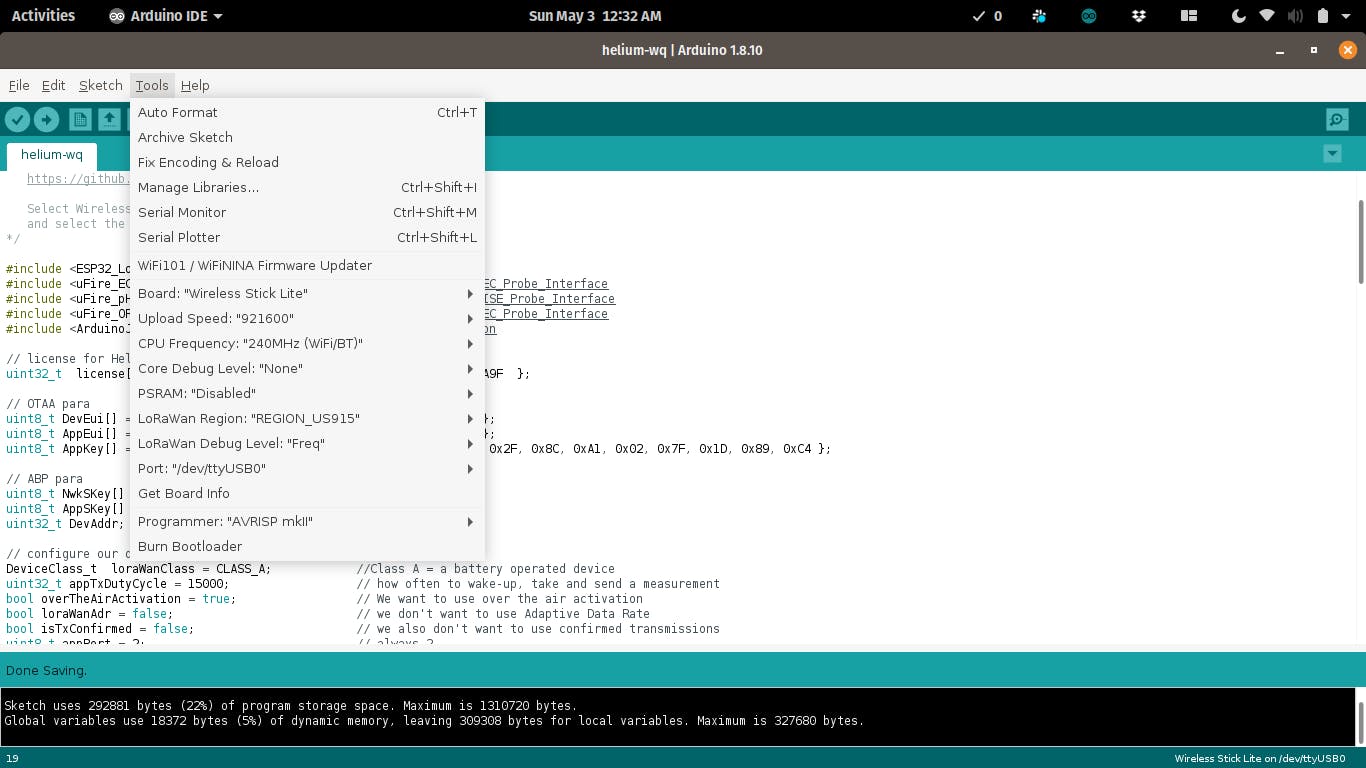Expand Core Debug Level: "None" submenu

[x=307, y=368]
